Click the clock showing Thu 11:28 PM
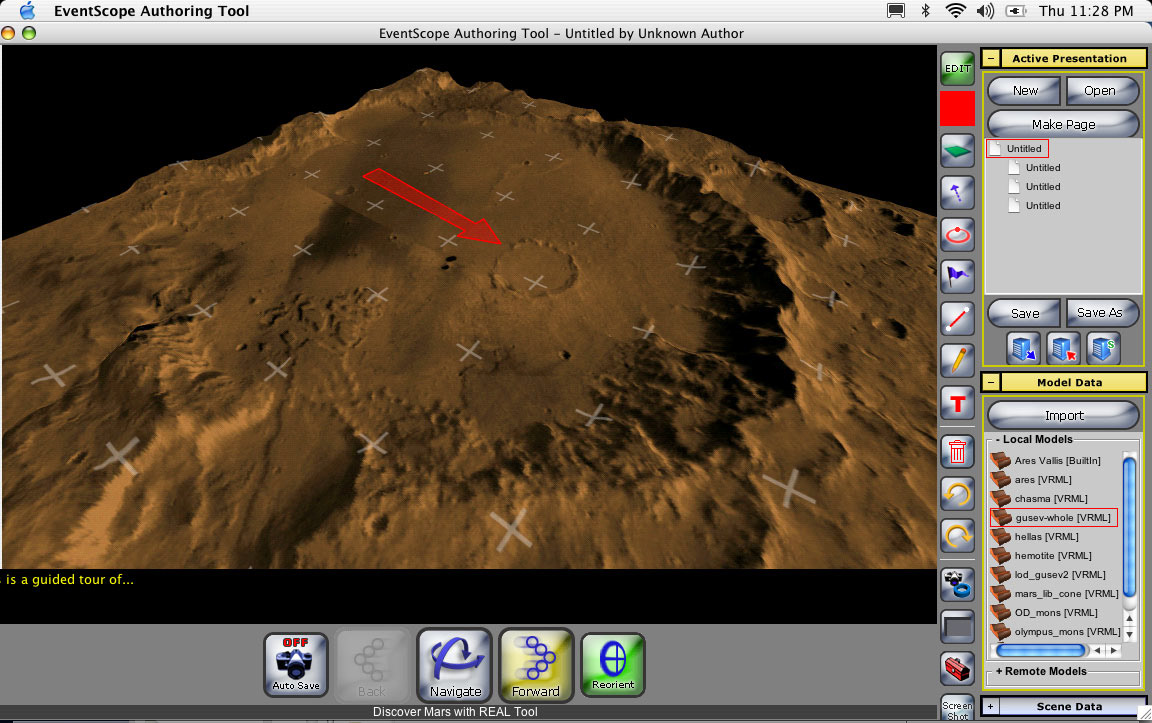 click(1086, 10)
